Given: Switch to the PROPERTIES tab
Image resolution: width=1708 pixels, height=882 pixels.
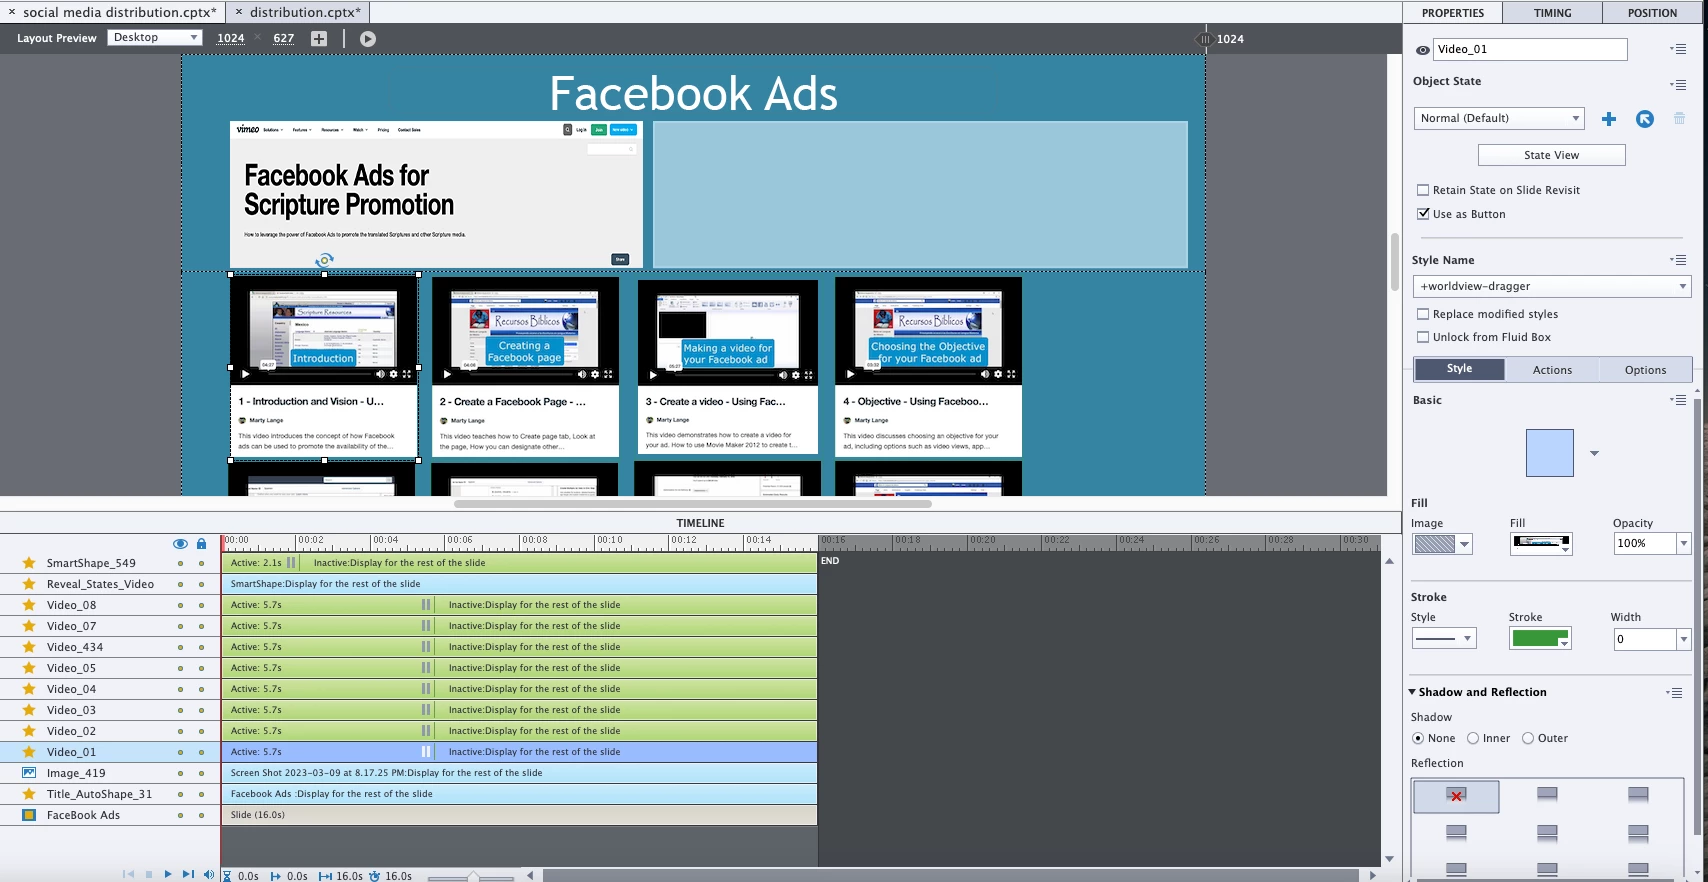Looking at the screenshot, I should (1453, 13).
